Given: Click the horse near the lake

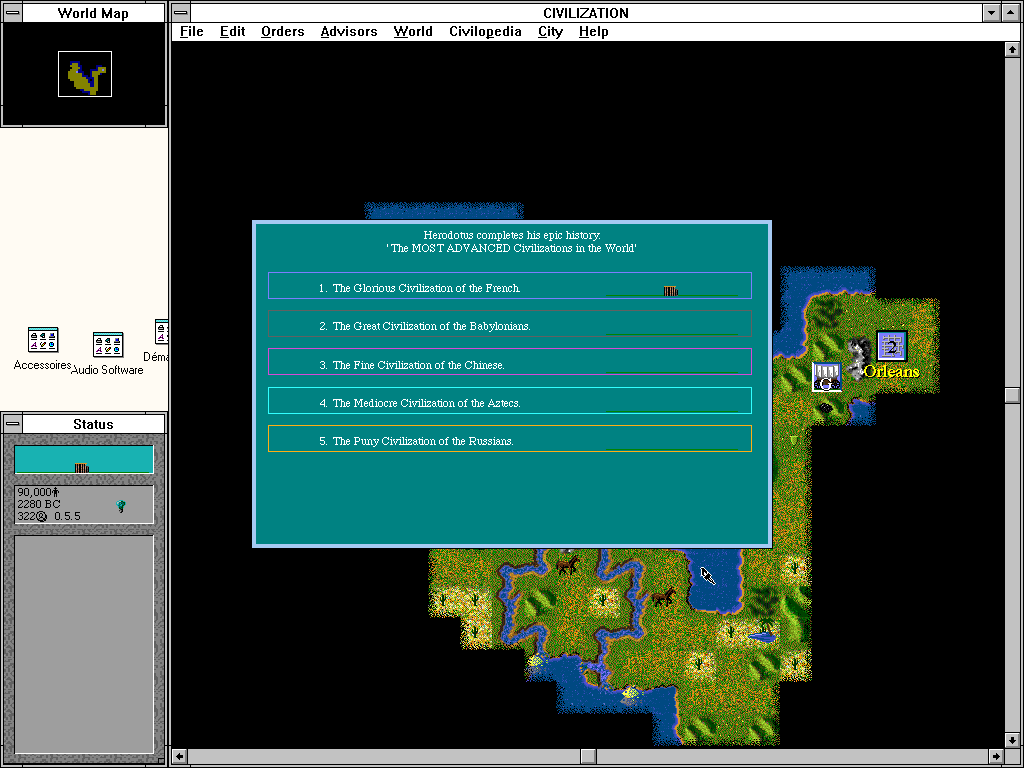Looking at the screenshot, I should pos(664,596).
